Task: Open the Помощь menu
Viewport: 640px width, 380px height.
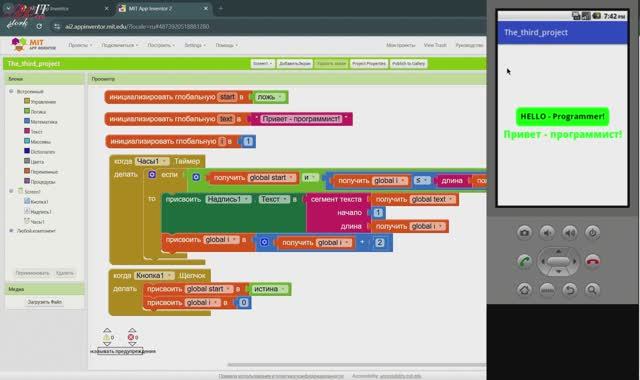Action: [227, 45]
